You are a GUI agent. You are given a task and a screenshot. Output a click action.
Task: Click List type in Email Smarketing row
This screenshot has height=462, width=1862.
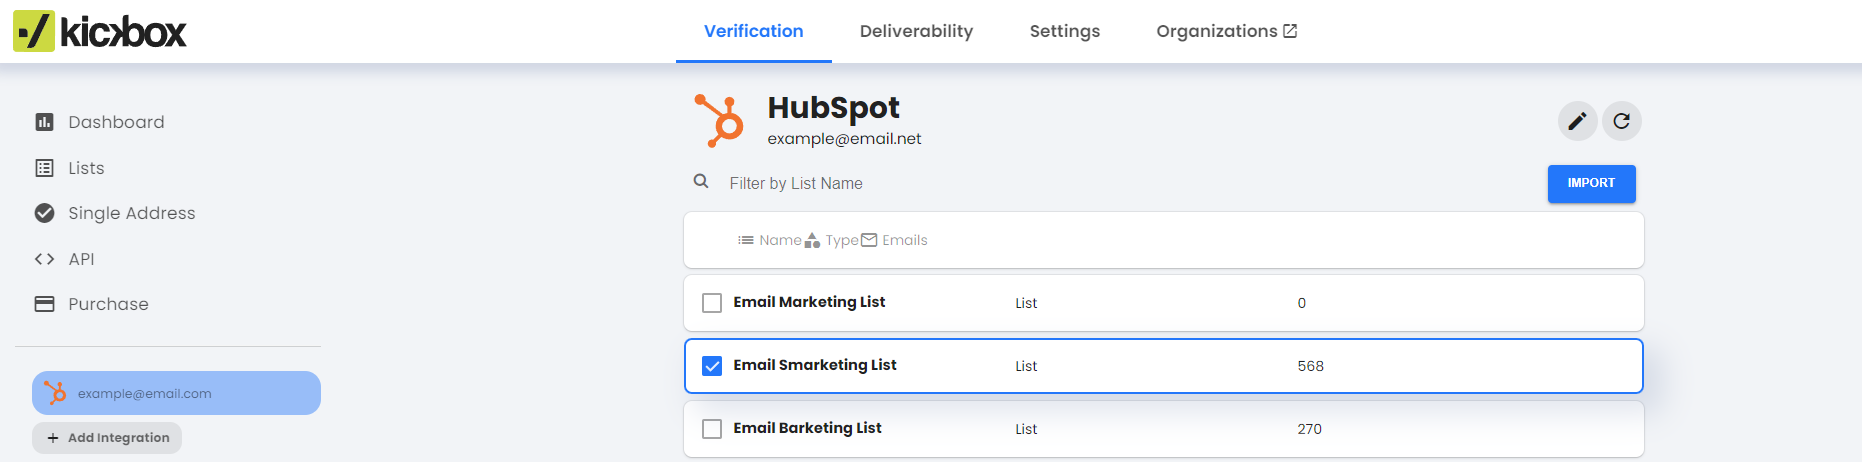coord(1026,366)
